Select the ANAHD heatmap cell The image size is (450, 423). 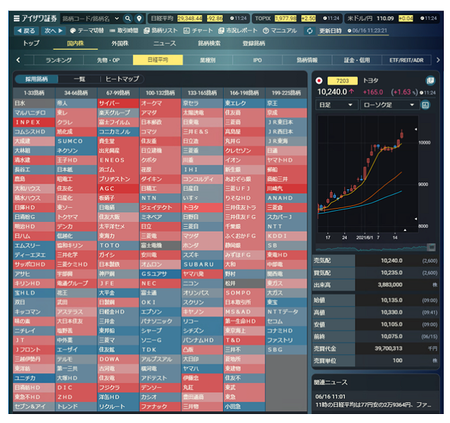286,198
